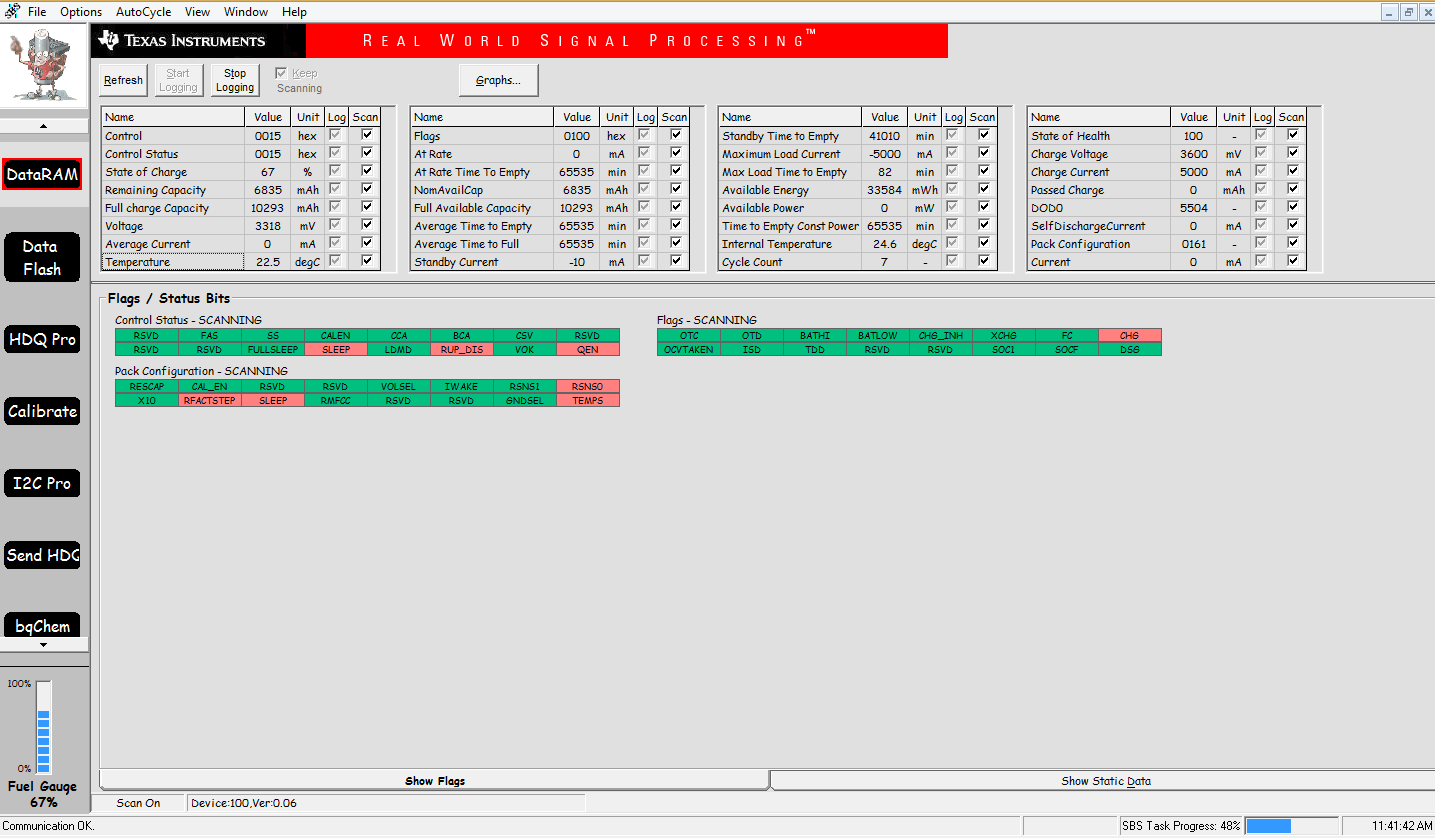
Task: Select the Maximum Load Current value -5000
Action: (x=885, y=154)
